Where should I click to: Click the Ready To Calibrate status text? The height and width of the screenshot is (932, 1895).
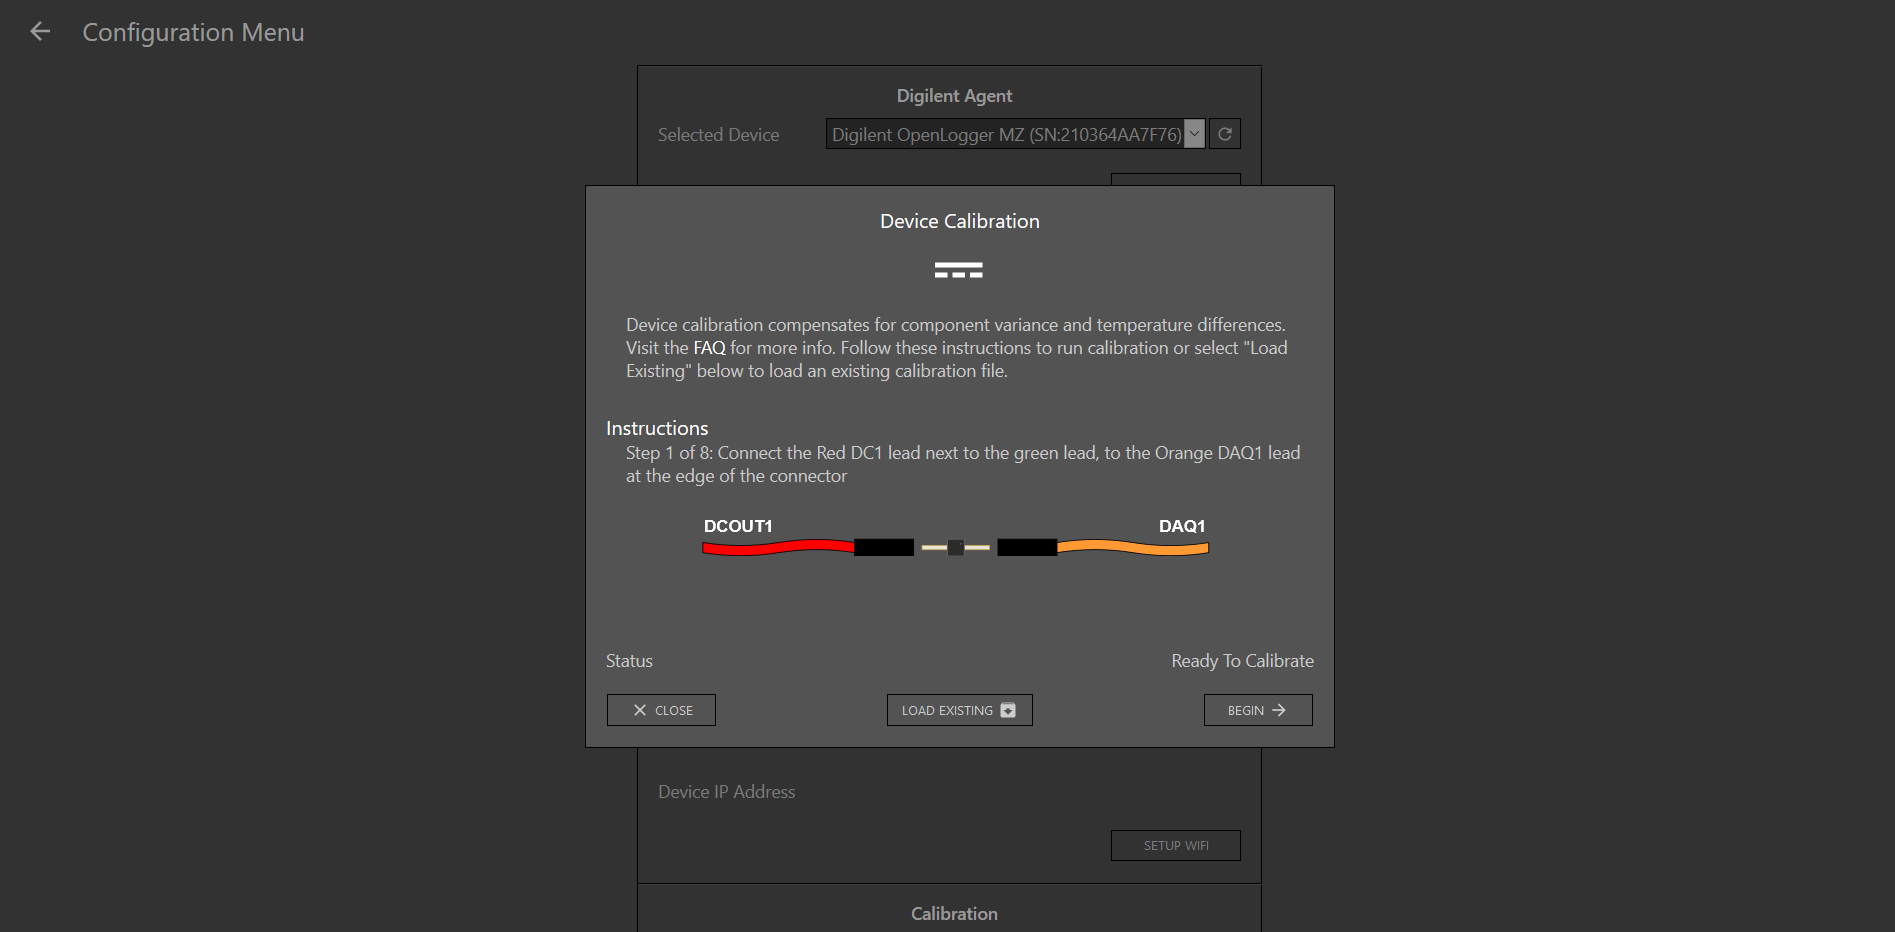(1242, 661)
